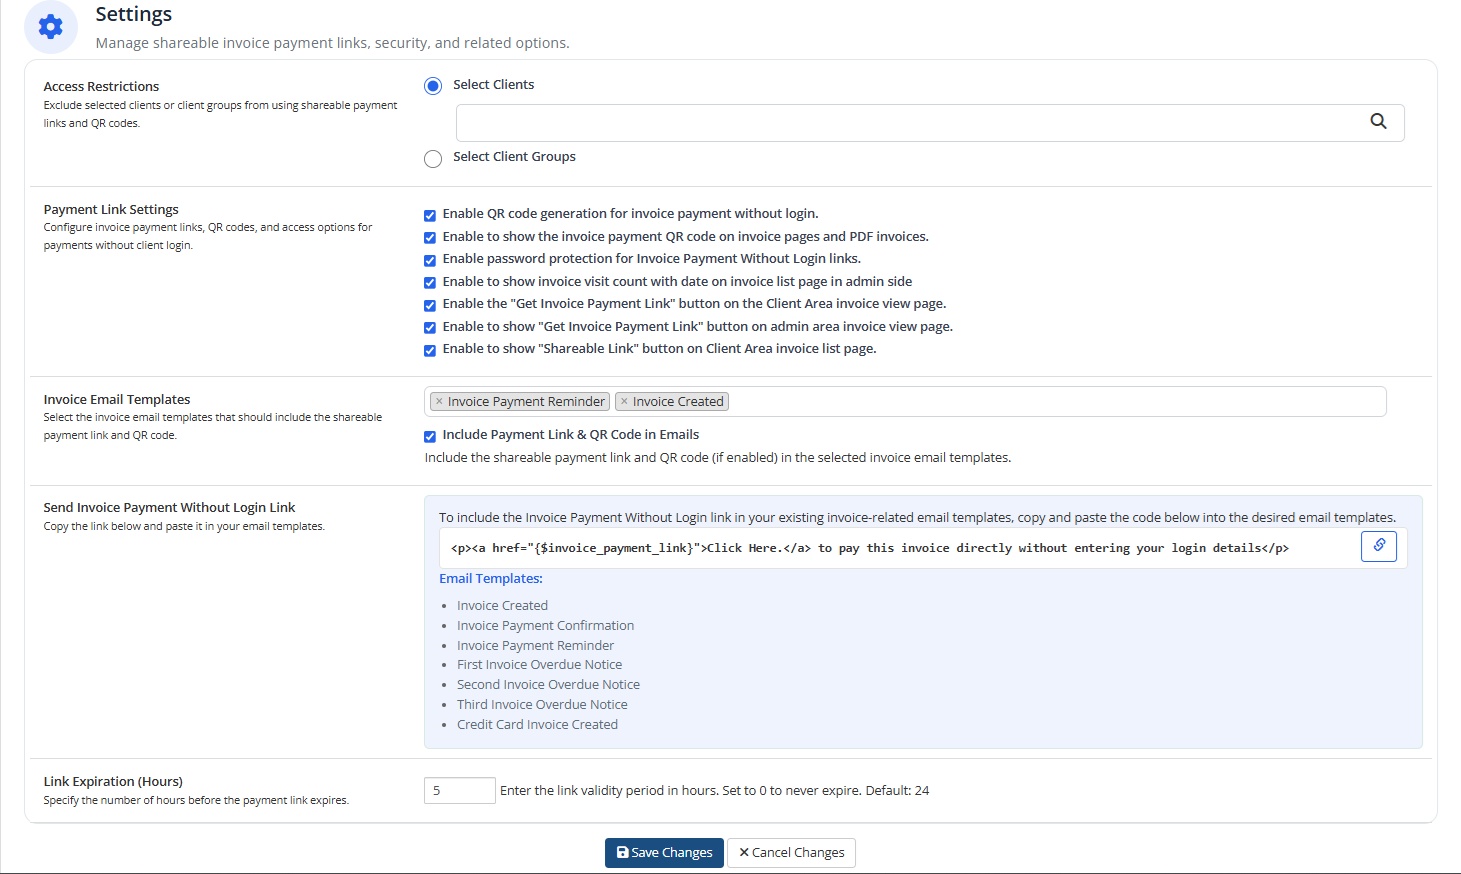This screenshot has height=874, width=1461.
Task: Click Second Invoice Overdue Notice list item
Action: click(548, 684)
